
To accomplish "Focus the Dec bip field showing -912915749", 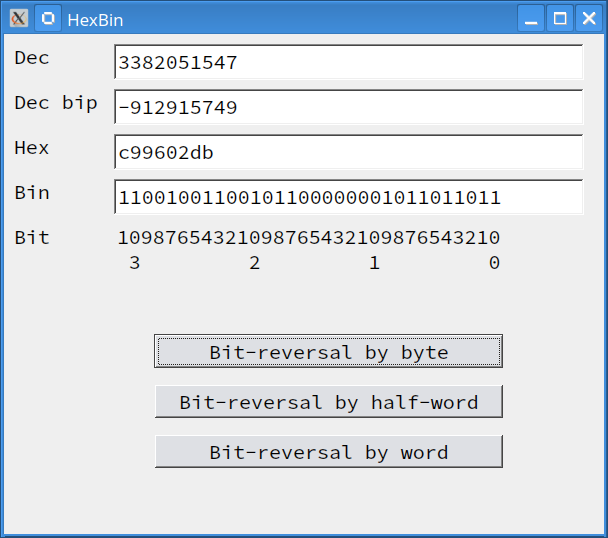I will click(x=348, y=107).
